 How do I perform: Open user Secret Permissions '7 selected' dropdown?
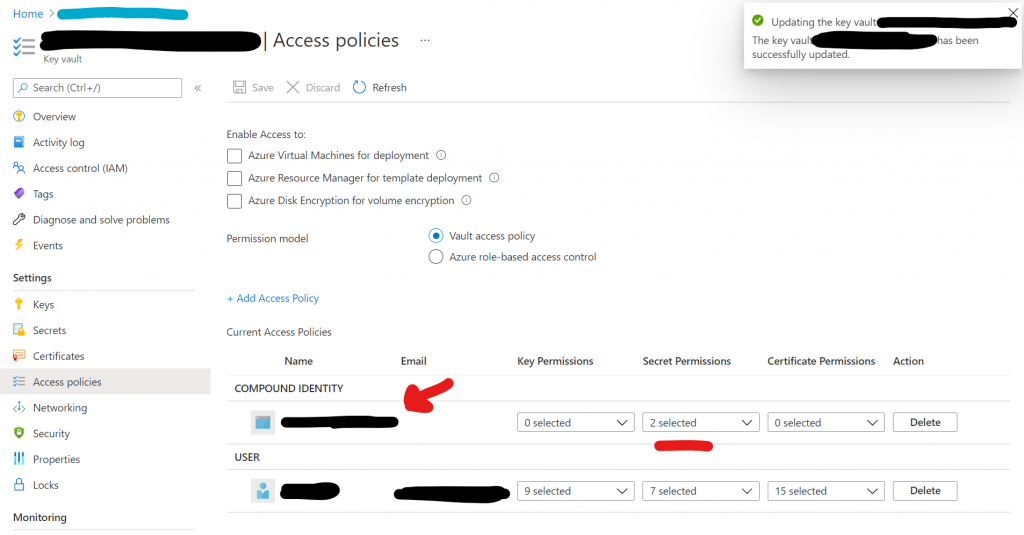[701, 491]
